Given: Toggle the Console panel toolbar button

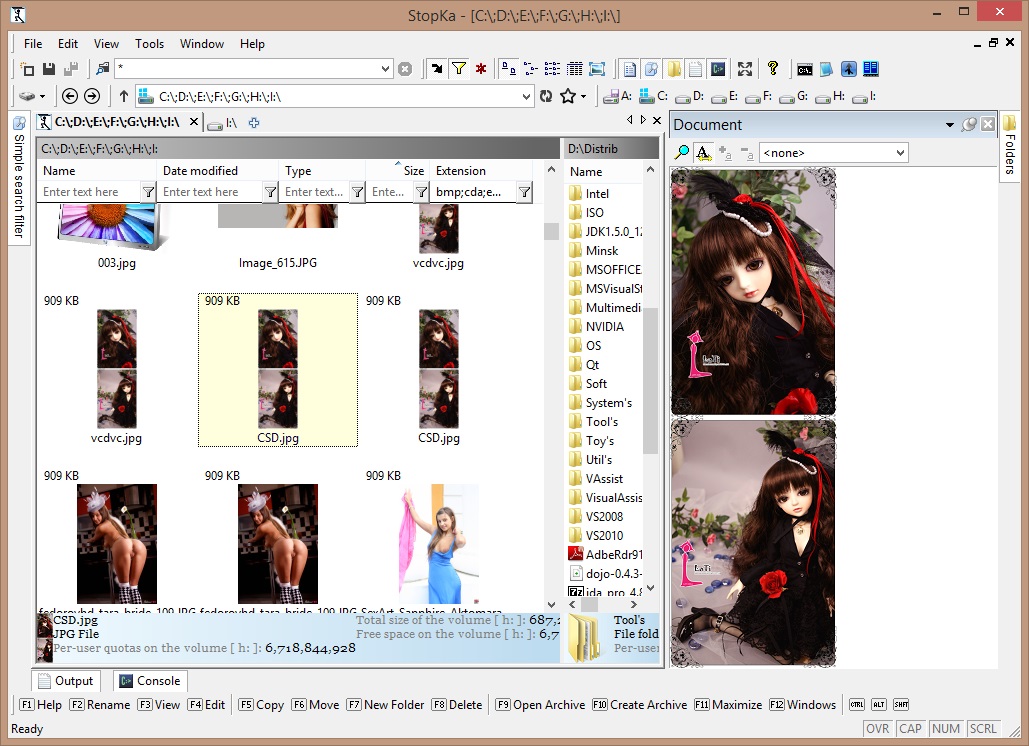Looking at the screenshot, I should [x=718, y=68].
